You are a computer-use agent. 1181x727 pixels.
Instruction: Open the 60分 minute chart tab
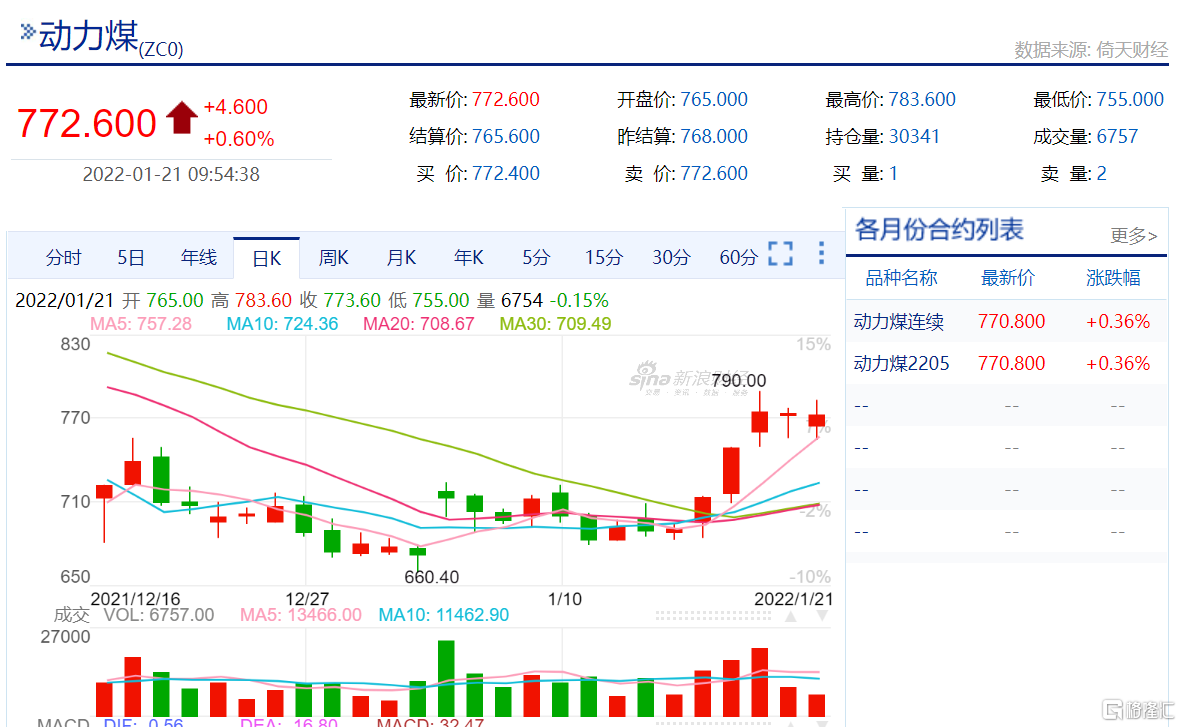coord(738,258)
